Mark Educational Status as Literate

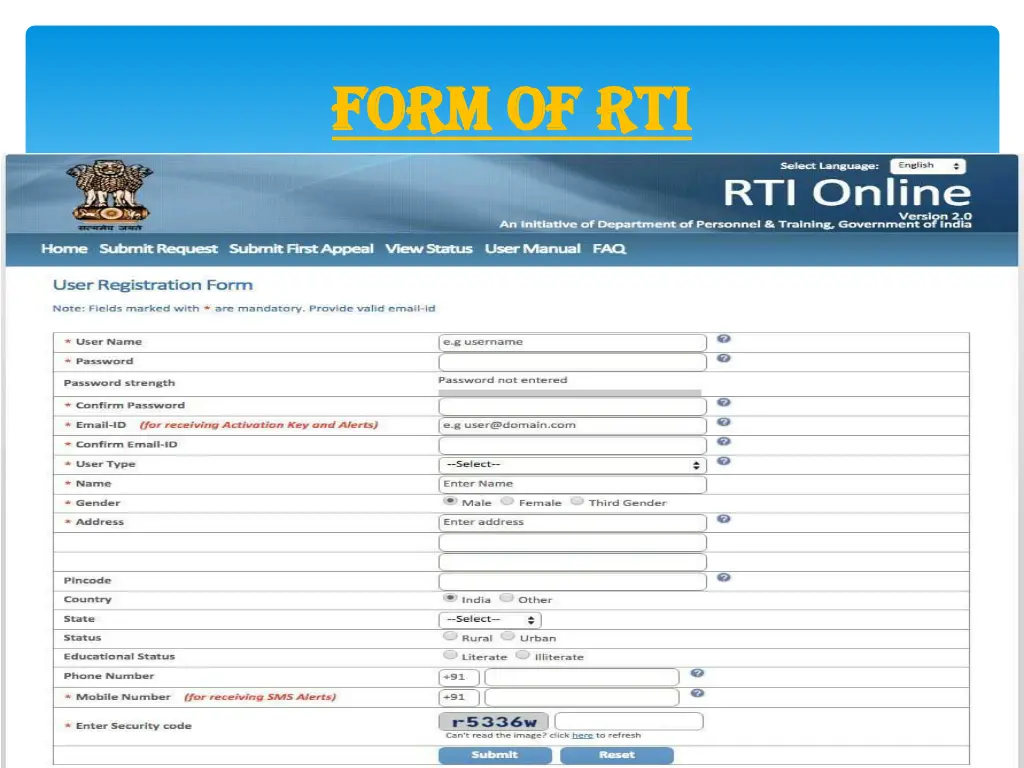[x=450, y=656]
